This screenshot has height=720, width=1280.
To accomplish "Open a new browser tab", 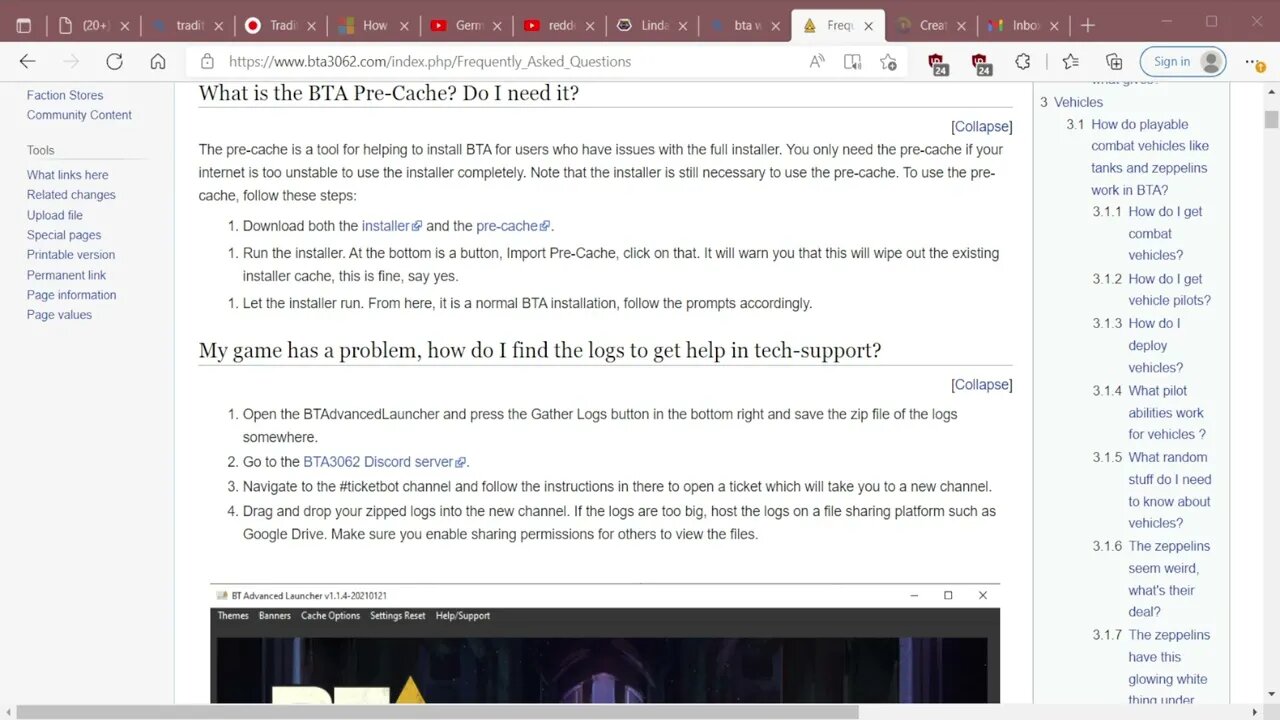I will pos(1088,25).
